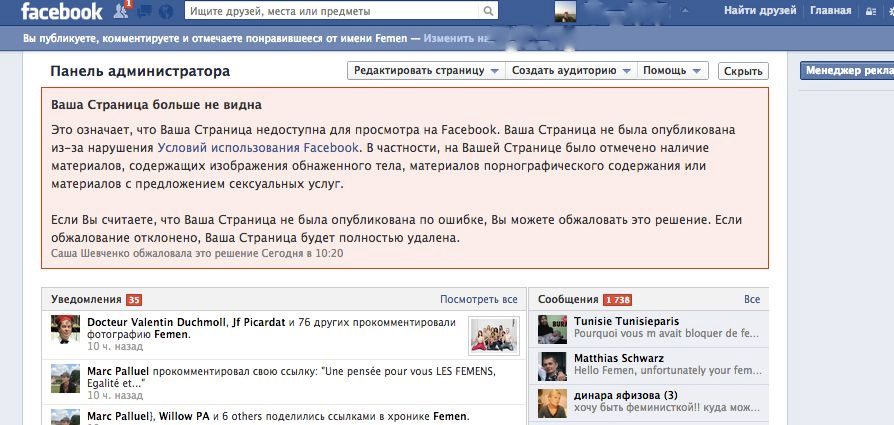Image resolution: width=894 pixels, height=425 pixels.
Task: Click Посмотреть все notifications link
Action: click(478, 299)
